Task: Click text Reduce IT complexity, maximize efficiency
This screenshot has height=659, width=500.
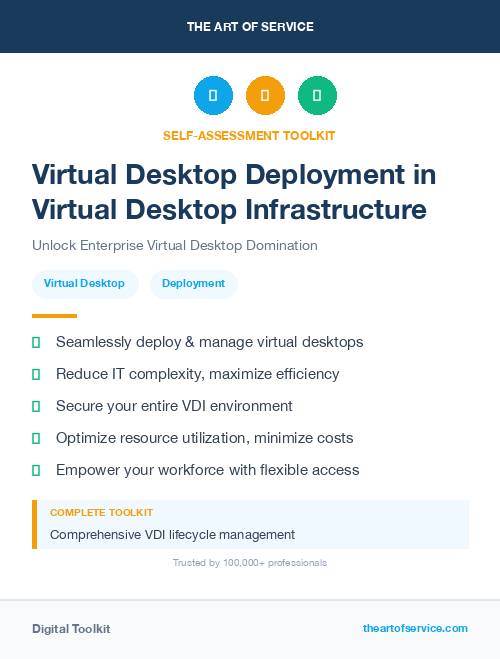Action: 197,374
